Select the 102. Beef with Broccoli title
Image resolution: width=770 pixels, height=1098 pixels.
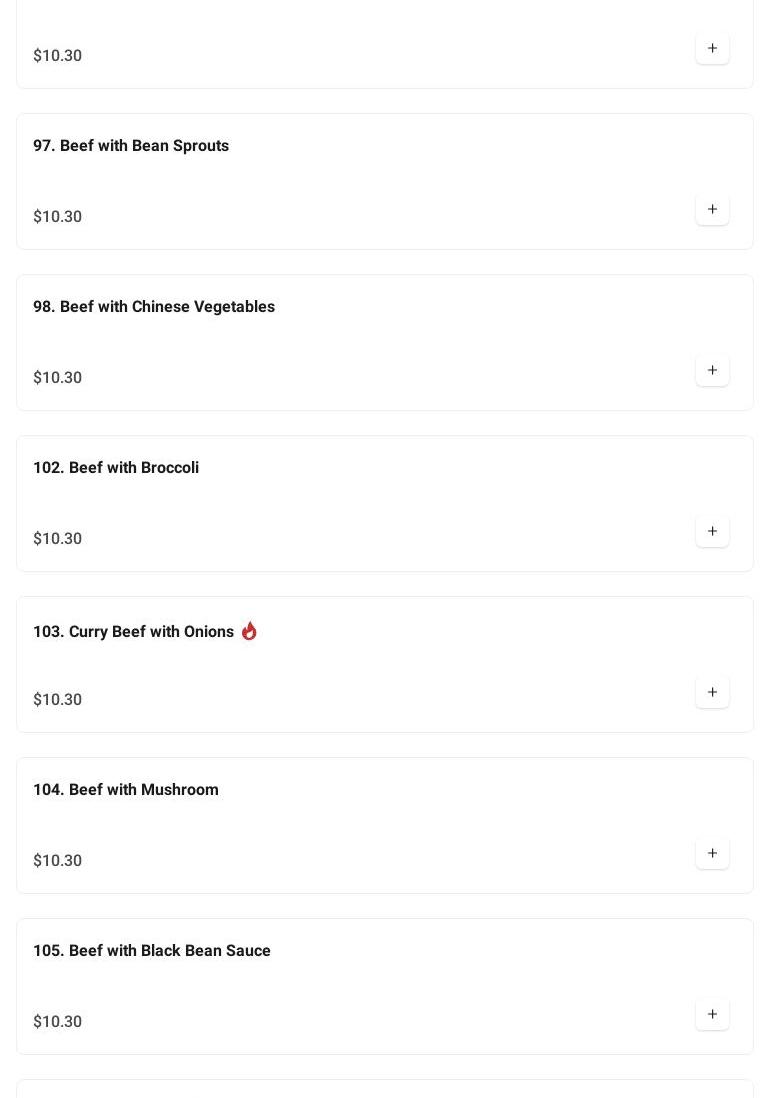116,468
